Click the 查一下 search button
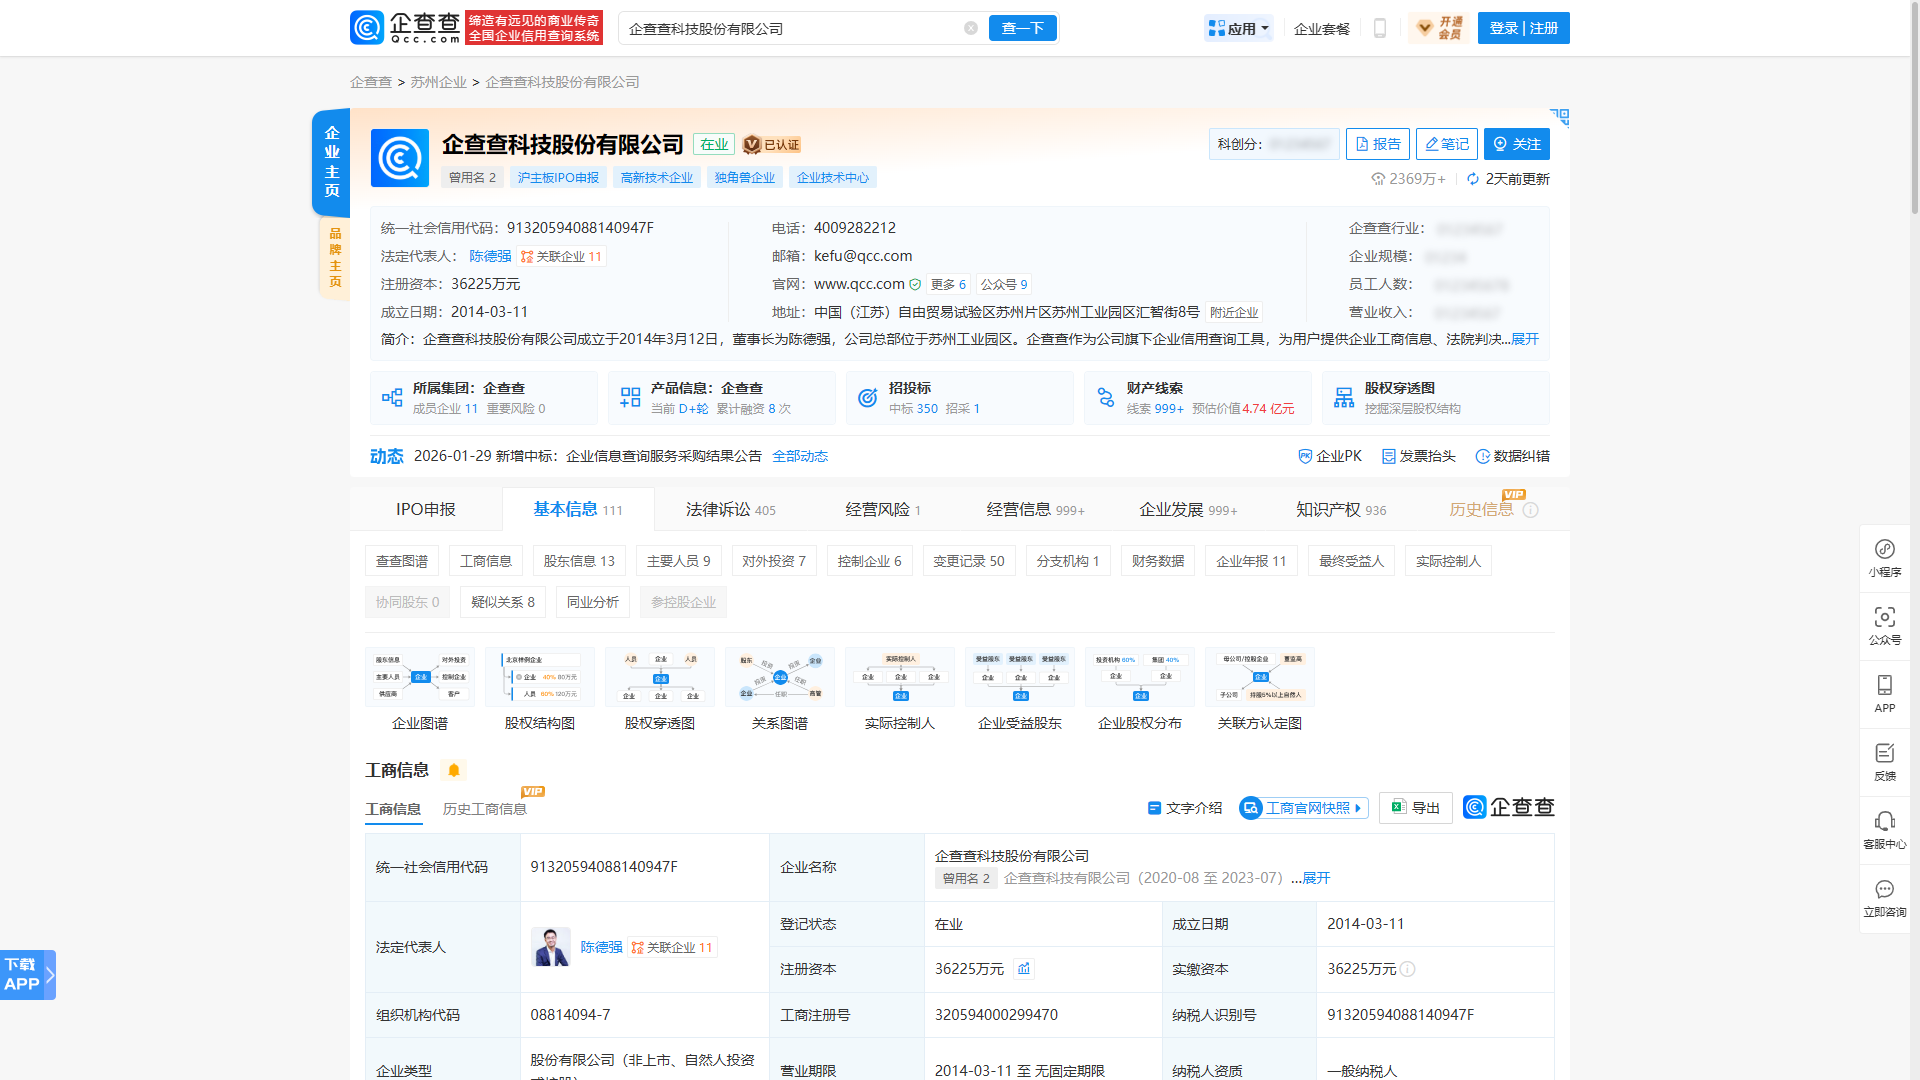The image size is (1920, 1080). coord(1022,28)
